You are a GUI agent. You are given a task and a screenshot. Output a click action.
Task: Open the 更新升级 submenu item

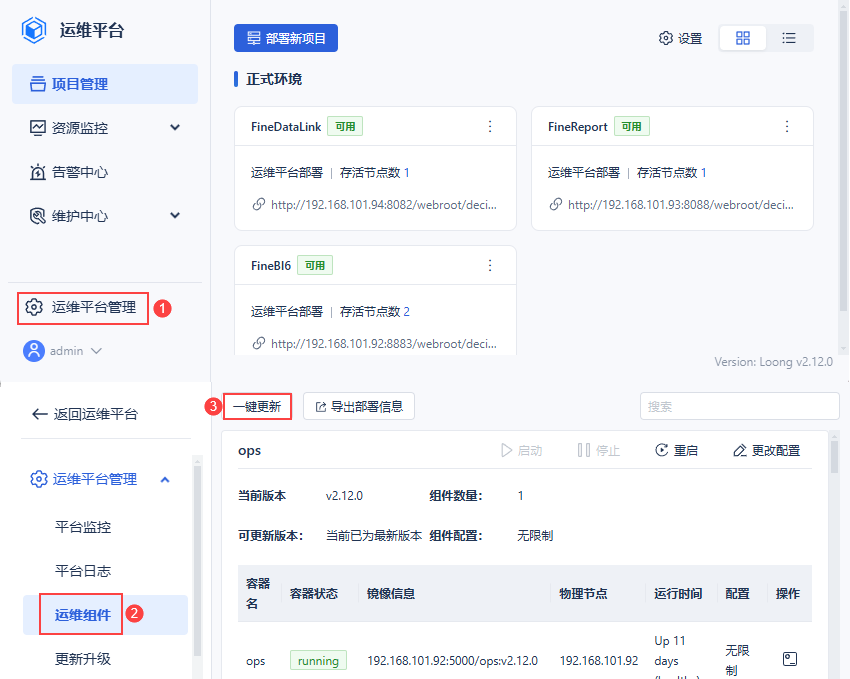point(83,658)
